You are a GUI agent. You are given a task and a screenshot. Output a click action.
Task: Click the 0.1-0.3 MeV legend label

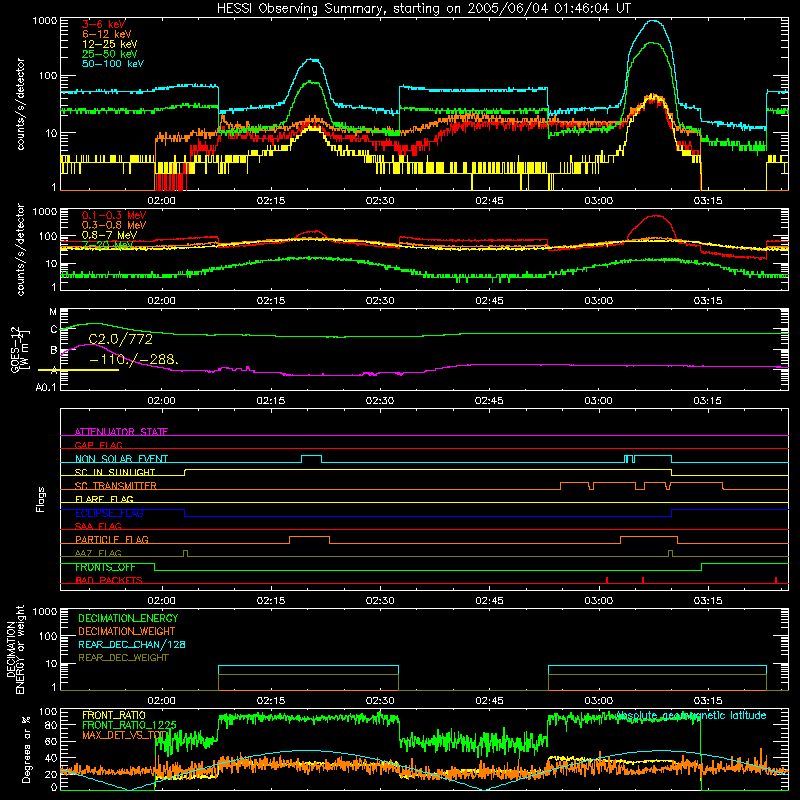114,215
